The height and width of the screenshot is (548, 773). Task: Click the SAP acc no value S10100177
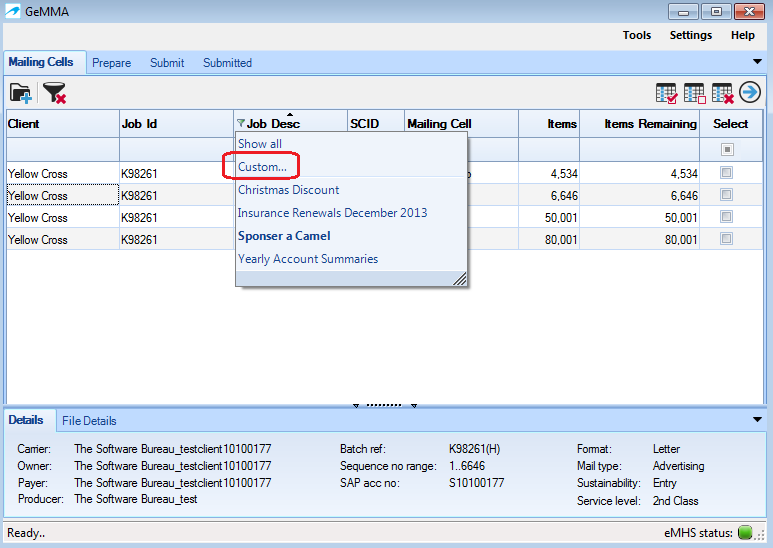(x=476, y=482)
